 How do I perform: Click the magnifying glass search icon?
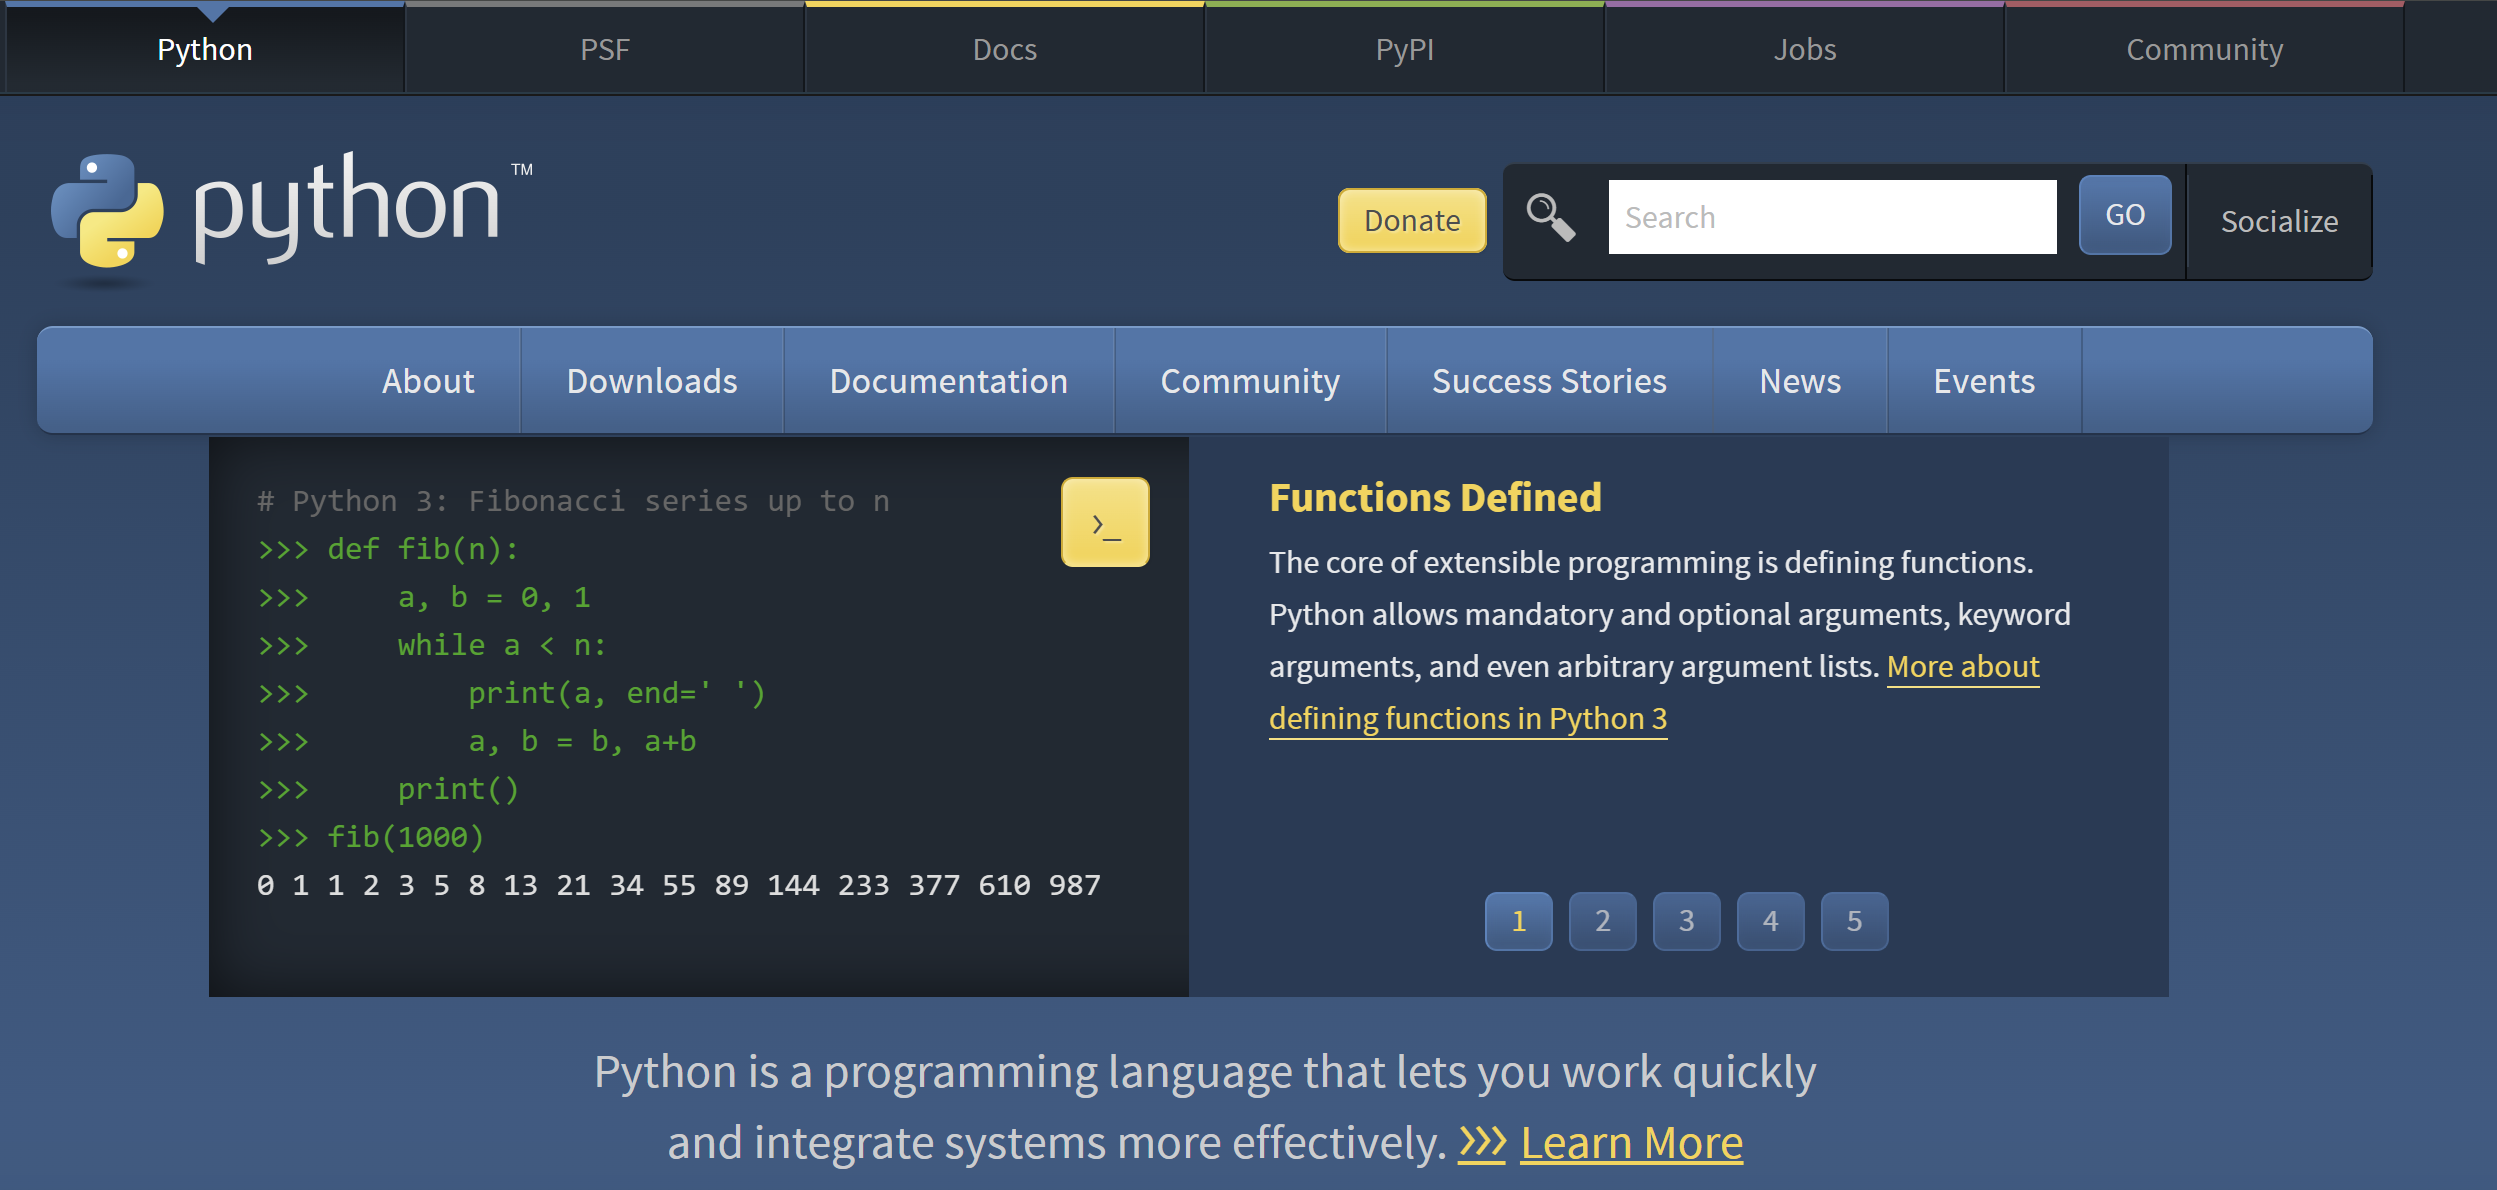tap(1550, 217)
